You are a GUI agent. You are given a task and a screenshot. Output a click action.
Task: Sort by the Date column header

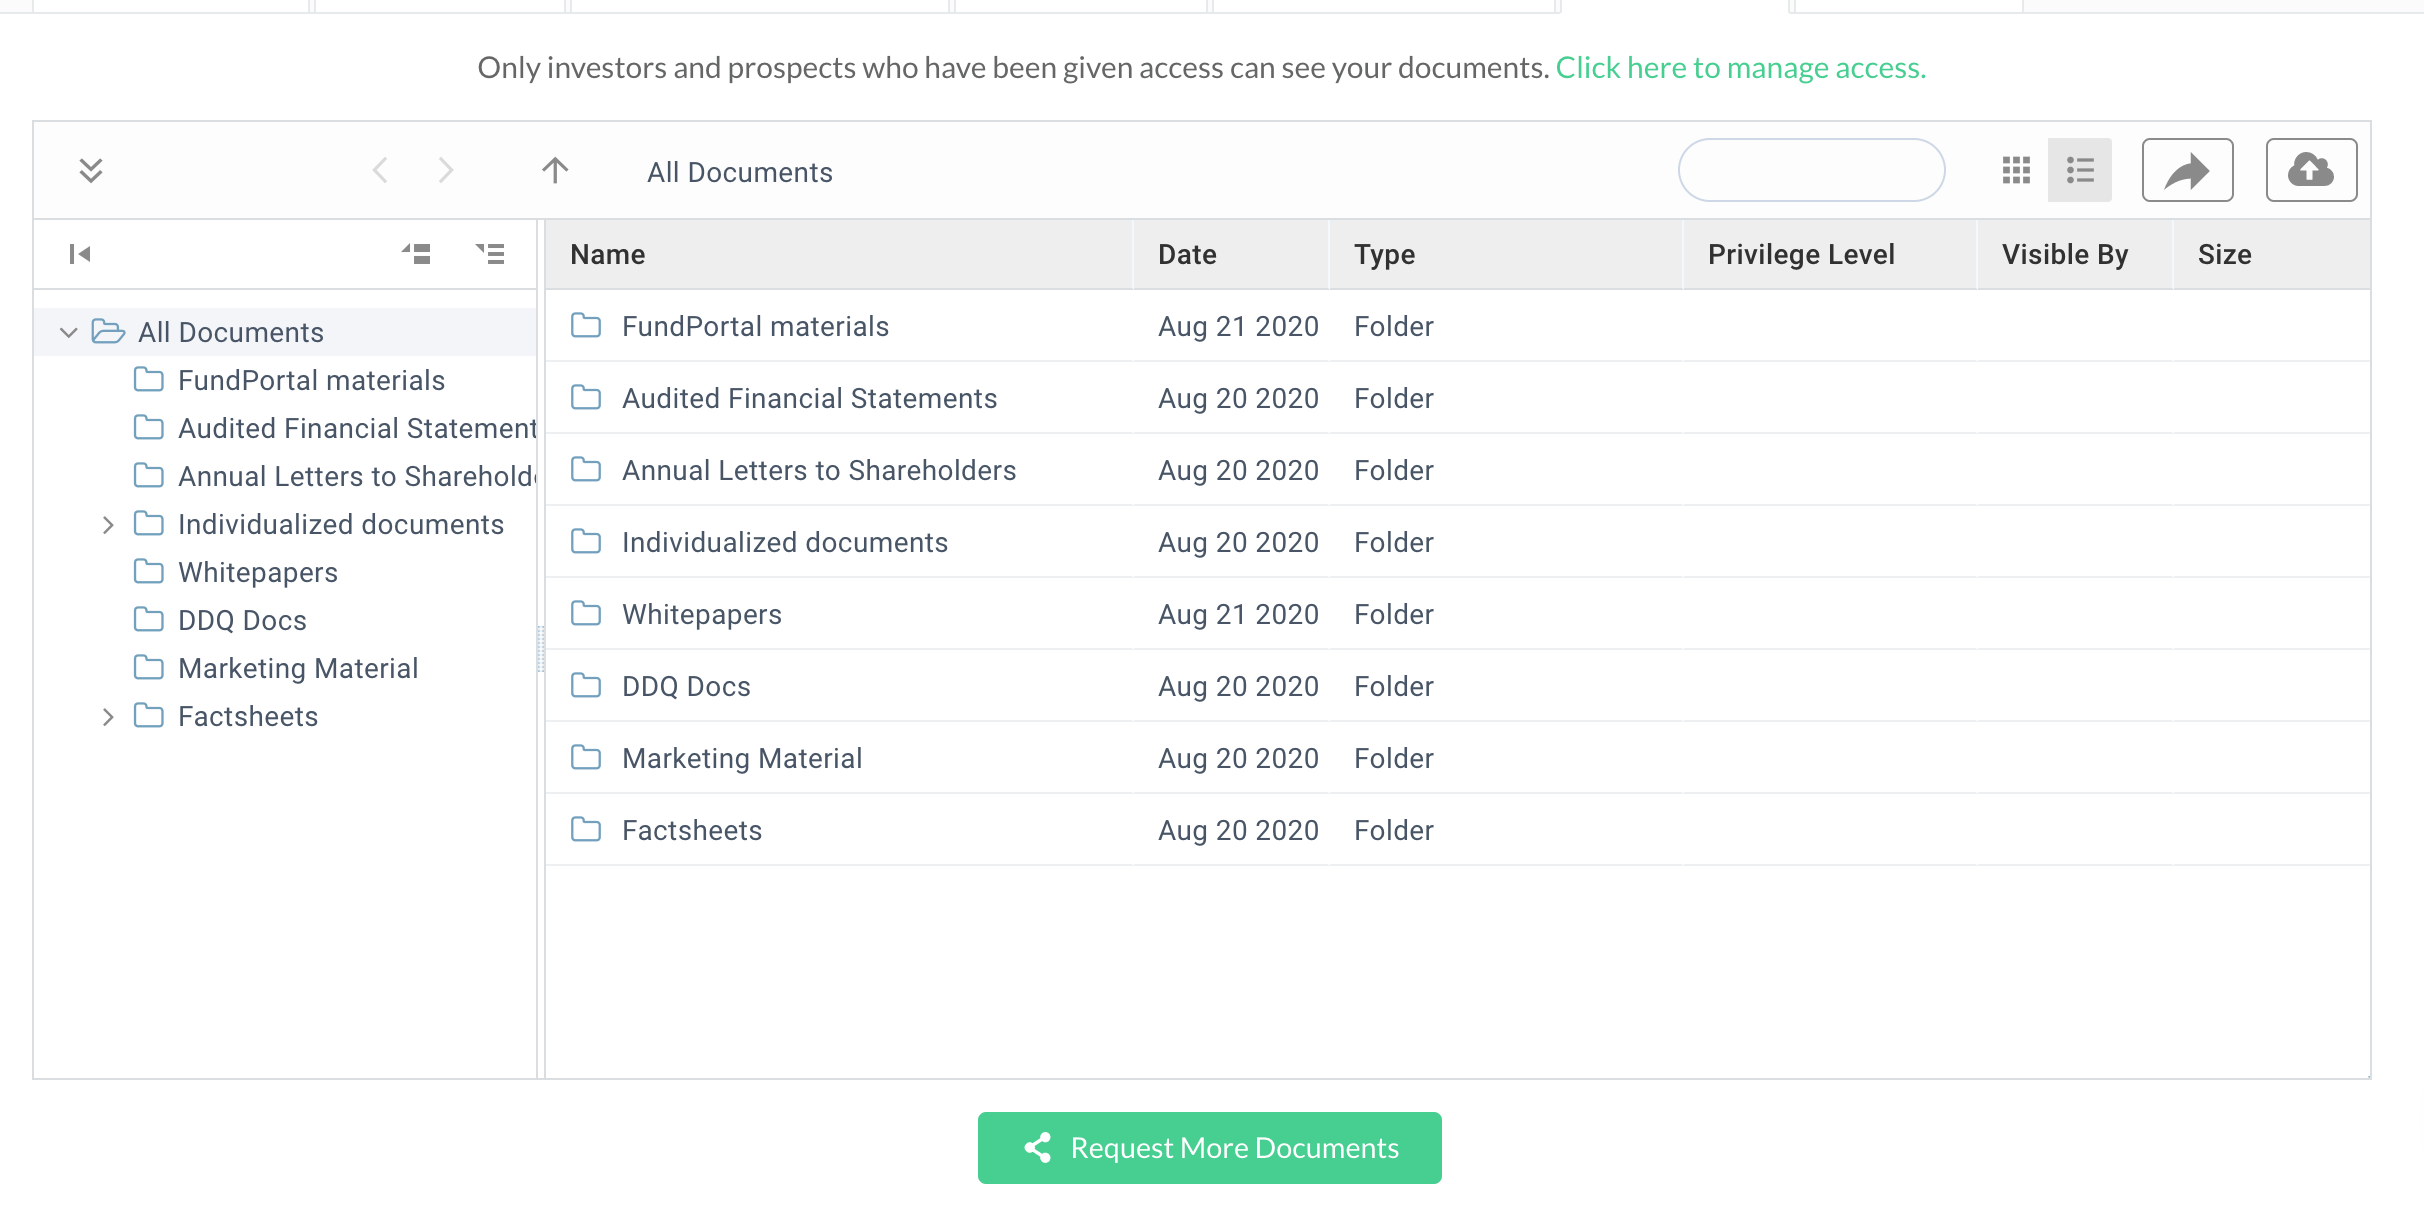(x=1188, y=255)
